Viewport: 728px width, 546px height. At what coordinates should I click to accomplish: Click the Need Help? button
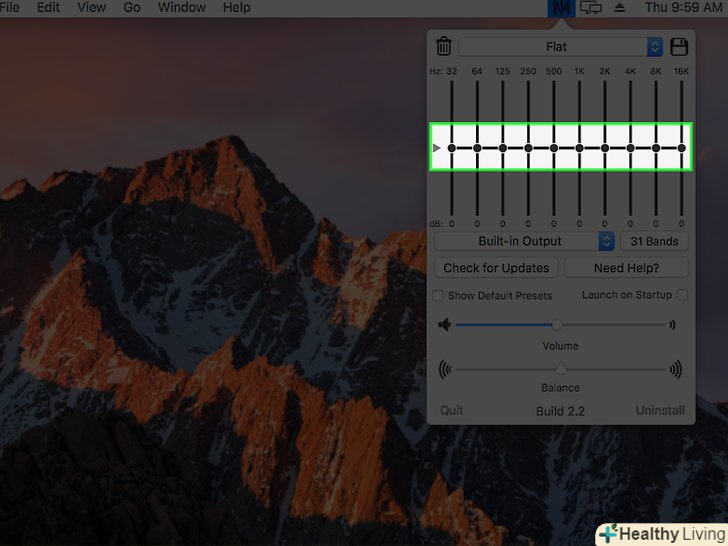tap(626, 268)
